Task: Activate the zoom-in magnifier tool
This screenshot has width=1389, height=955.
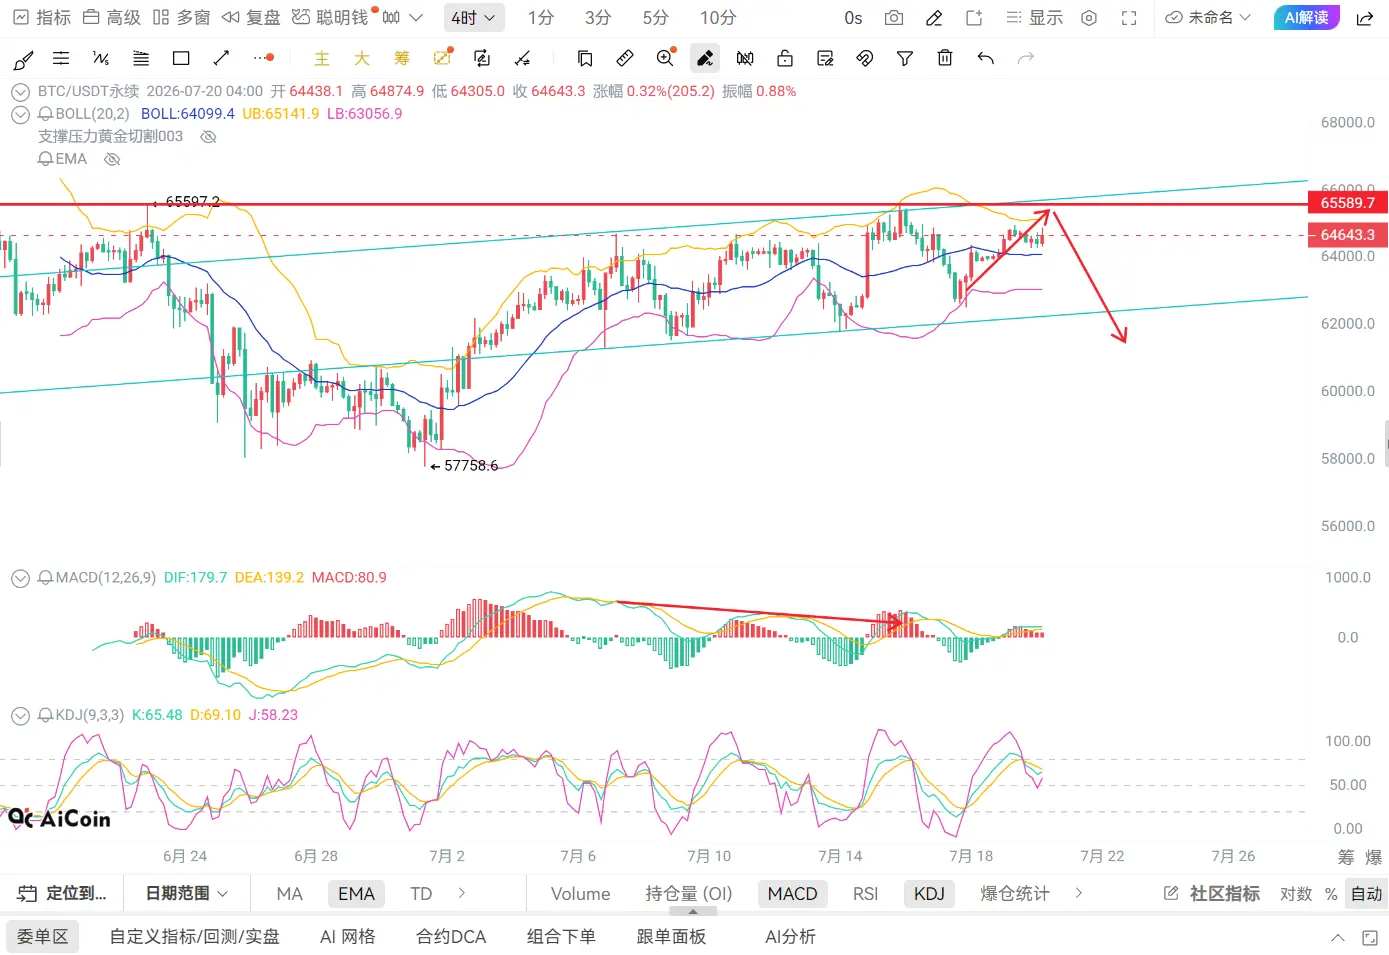Action: point(665,58)
